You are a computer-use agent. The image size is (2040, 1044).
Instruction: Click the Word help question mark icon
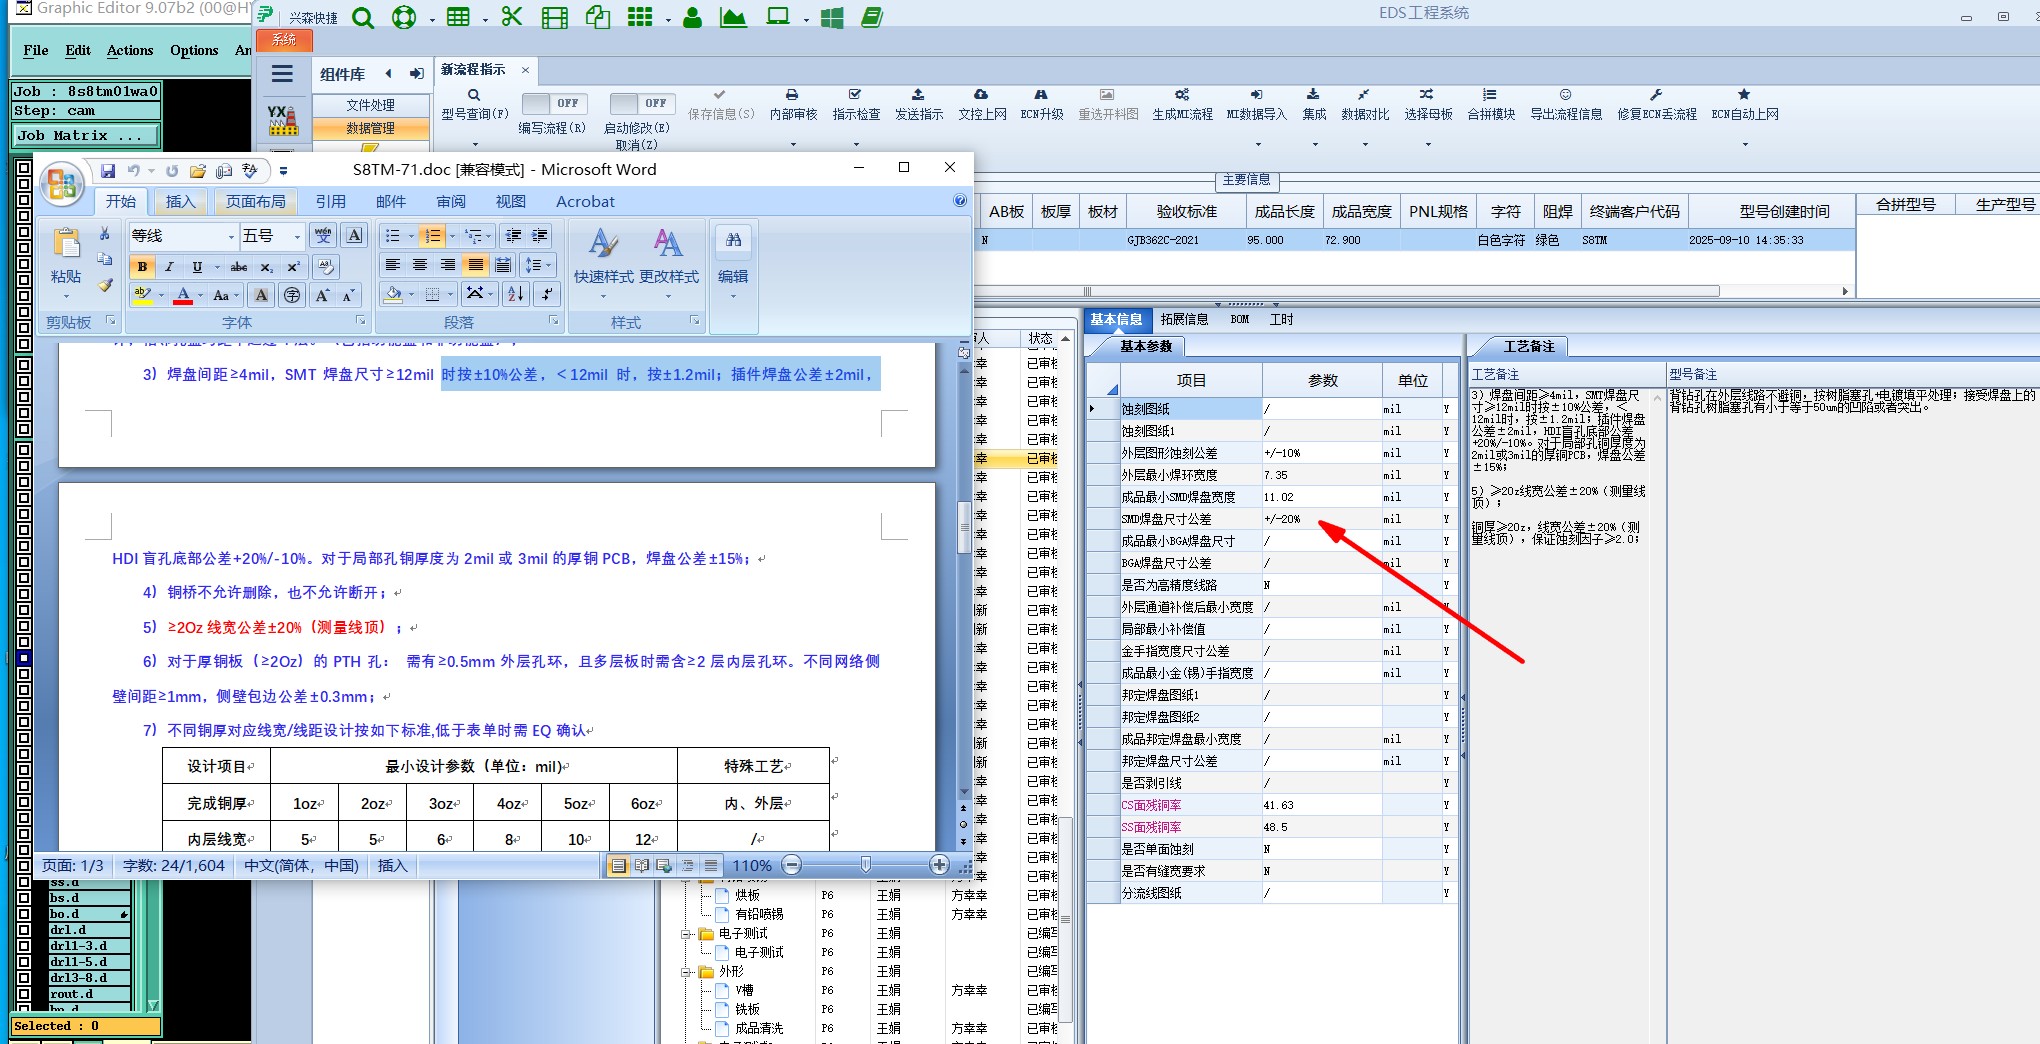click(960, 201)
